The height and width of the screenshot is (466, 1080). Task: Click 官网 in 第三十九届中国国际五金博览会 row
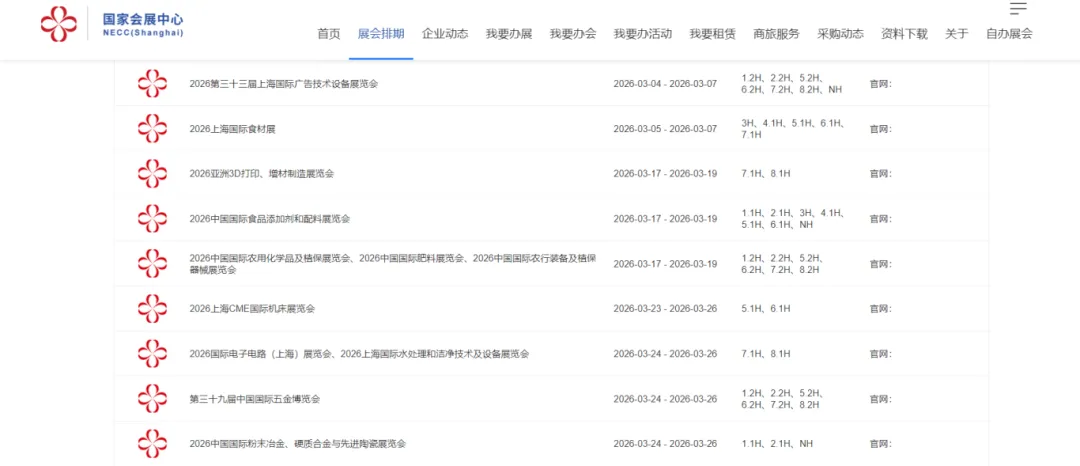tap(880, 399)
